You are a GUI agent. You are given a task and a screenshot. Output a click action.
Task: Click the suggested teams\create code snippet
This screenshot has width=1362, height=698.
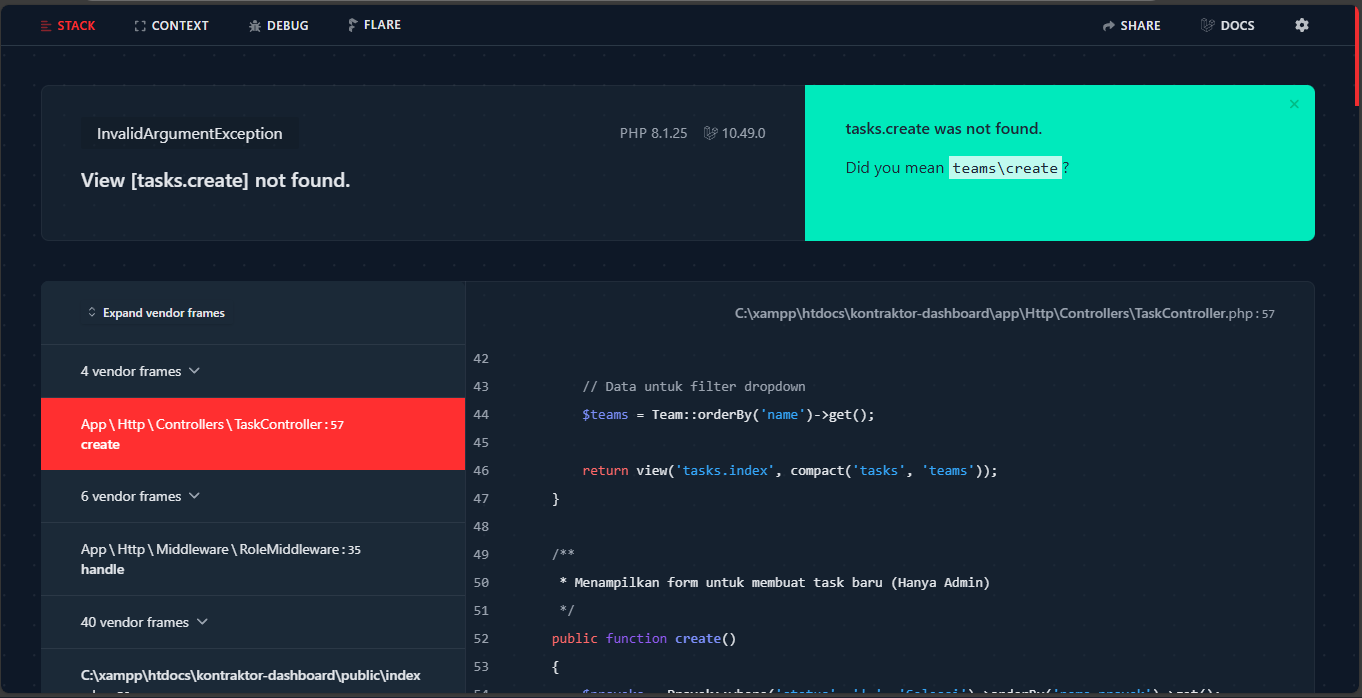[x=1004, y=168]
